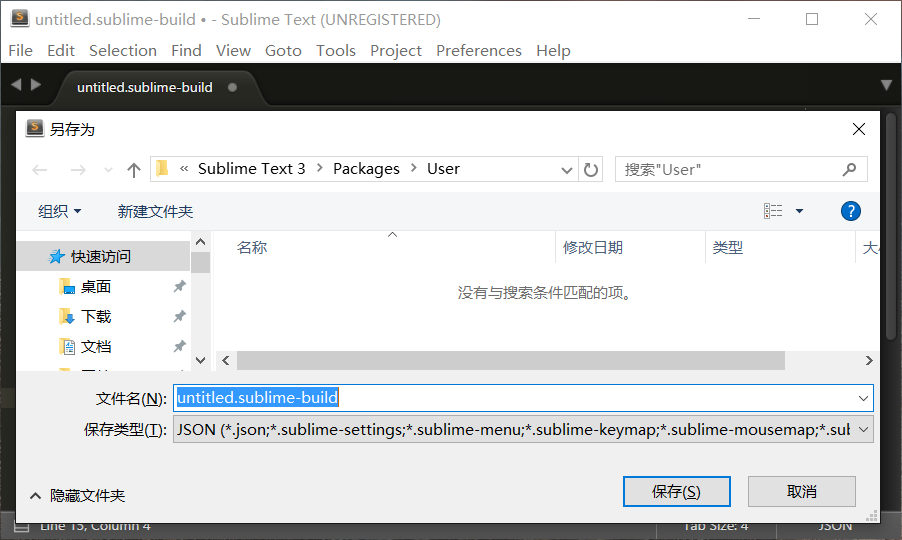Viewport: 902px width, 540px height.
Task: Open 下载 folder in navigation pane
Action: pyautogui.click(x=95, y=316)
